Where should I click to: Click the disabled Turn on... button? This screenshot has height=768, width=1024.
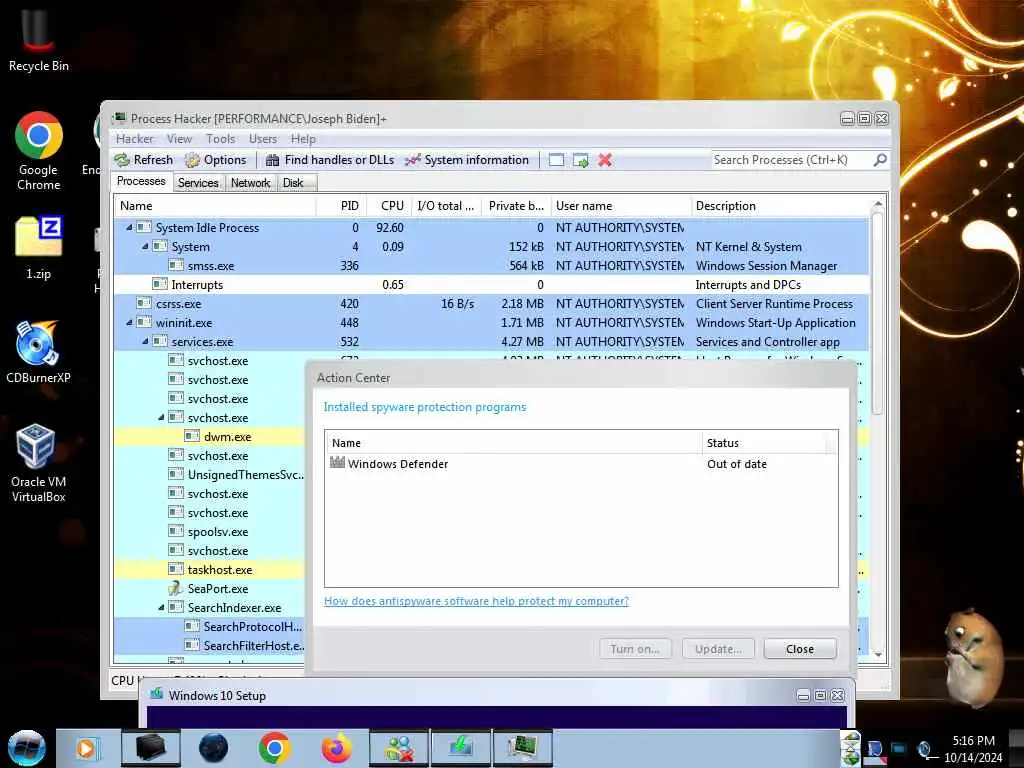pos(635,648)
